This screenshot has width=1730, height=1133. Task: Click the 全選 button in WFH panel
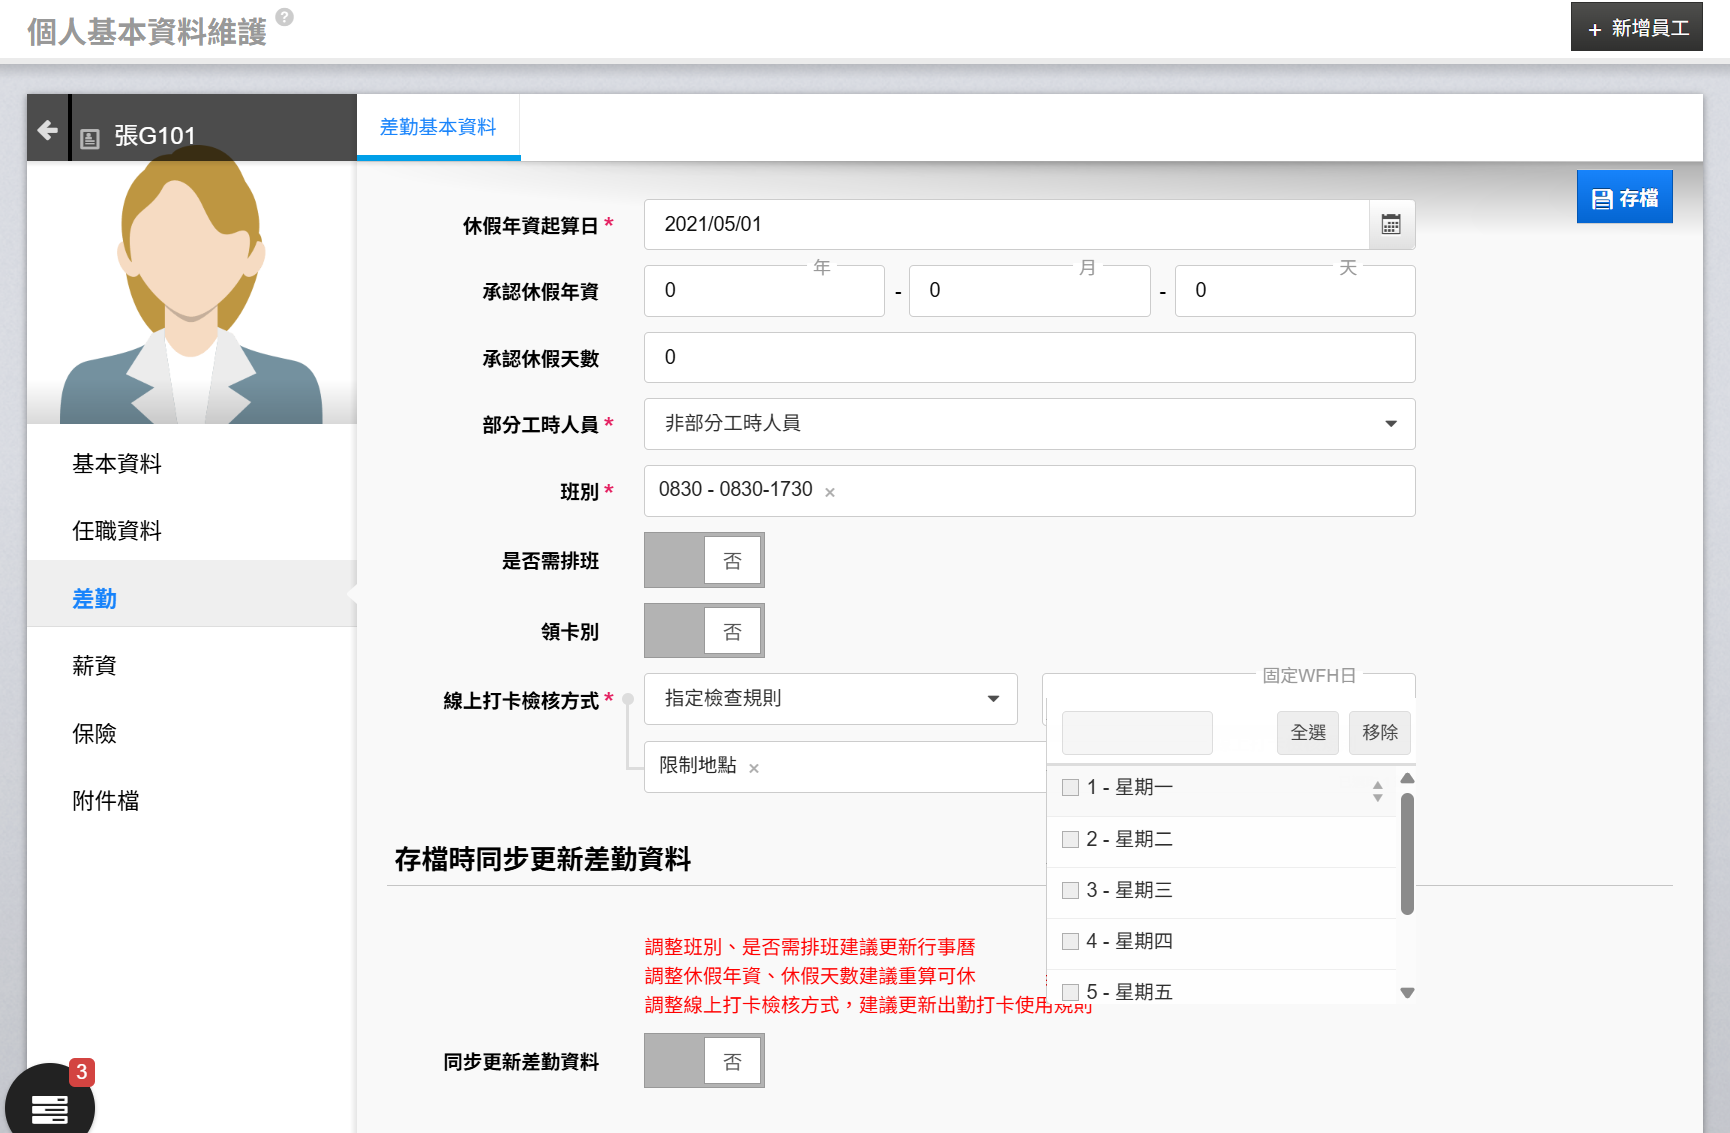tap(1307, 733)
